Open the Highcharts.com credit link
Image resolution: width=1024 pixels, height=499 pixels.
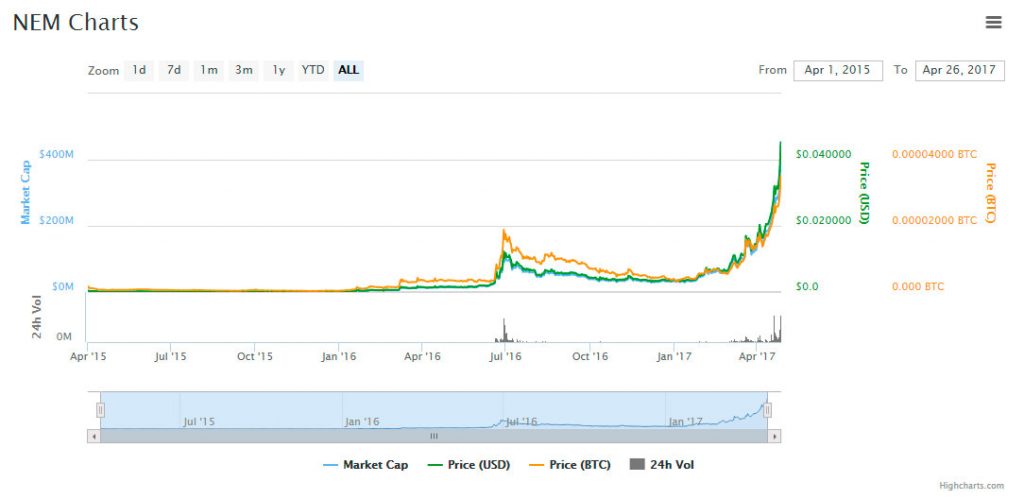(972, 485)
